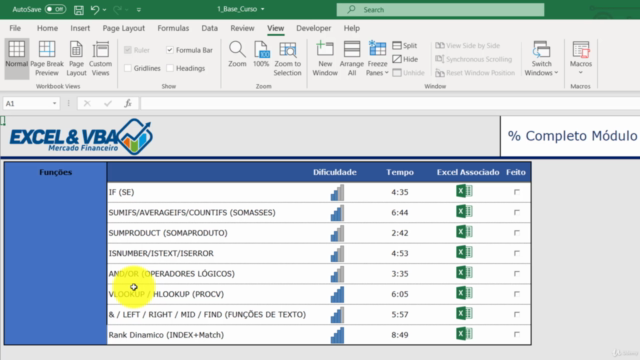Screen dimensions: 640x360
Task: Open the Data tab
Action: (x=209, y=28)
